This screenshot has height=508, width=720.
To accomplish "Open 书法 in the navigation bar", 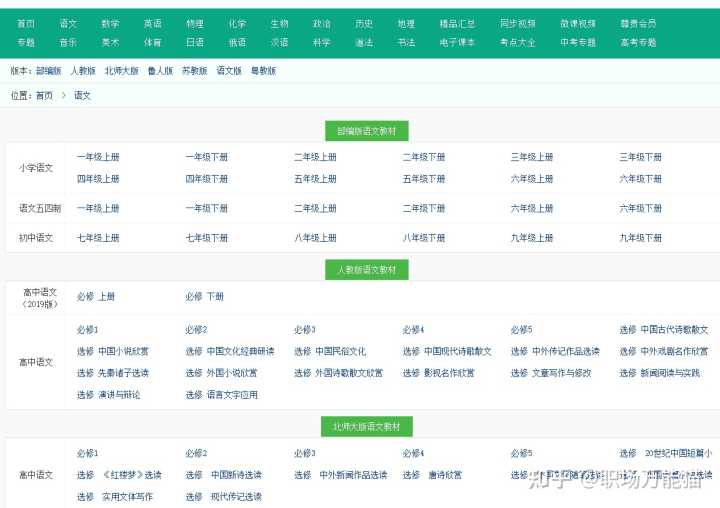I will [x=406, y=42].
